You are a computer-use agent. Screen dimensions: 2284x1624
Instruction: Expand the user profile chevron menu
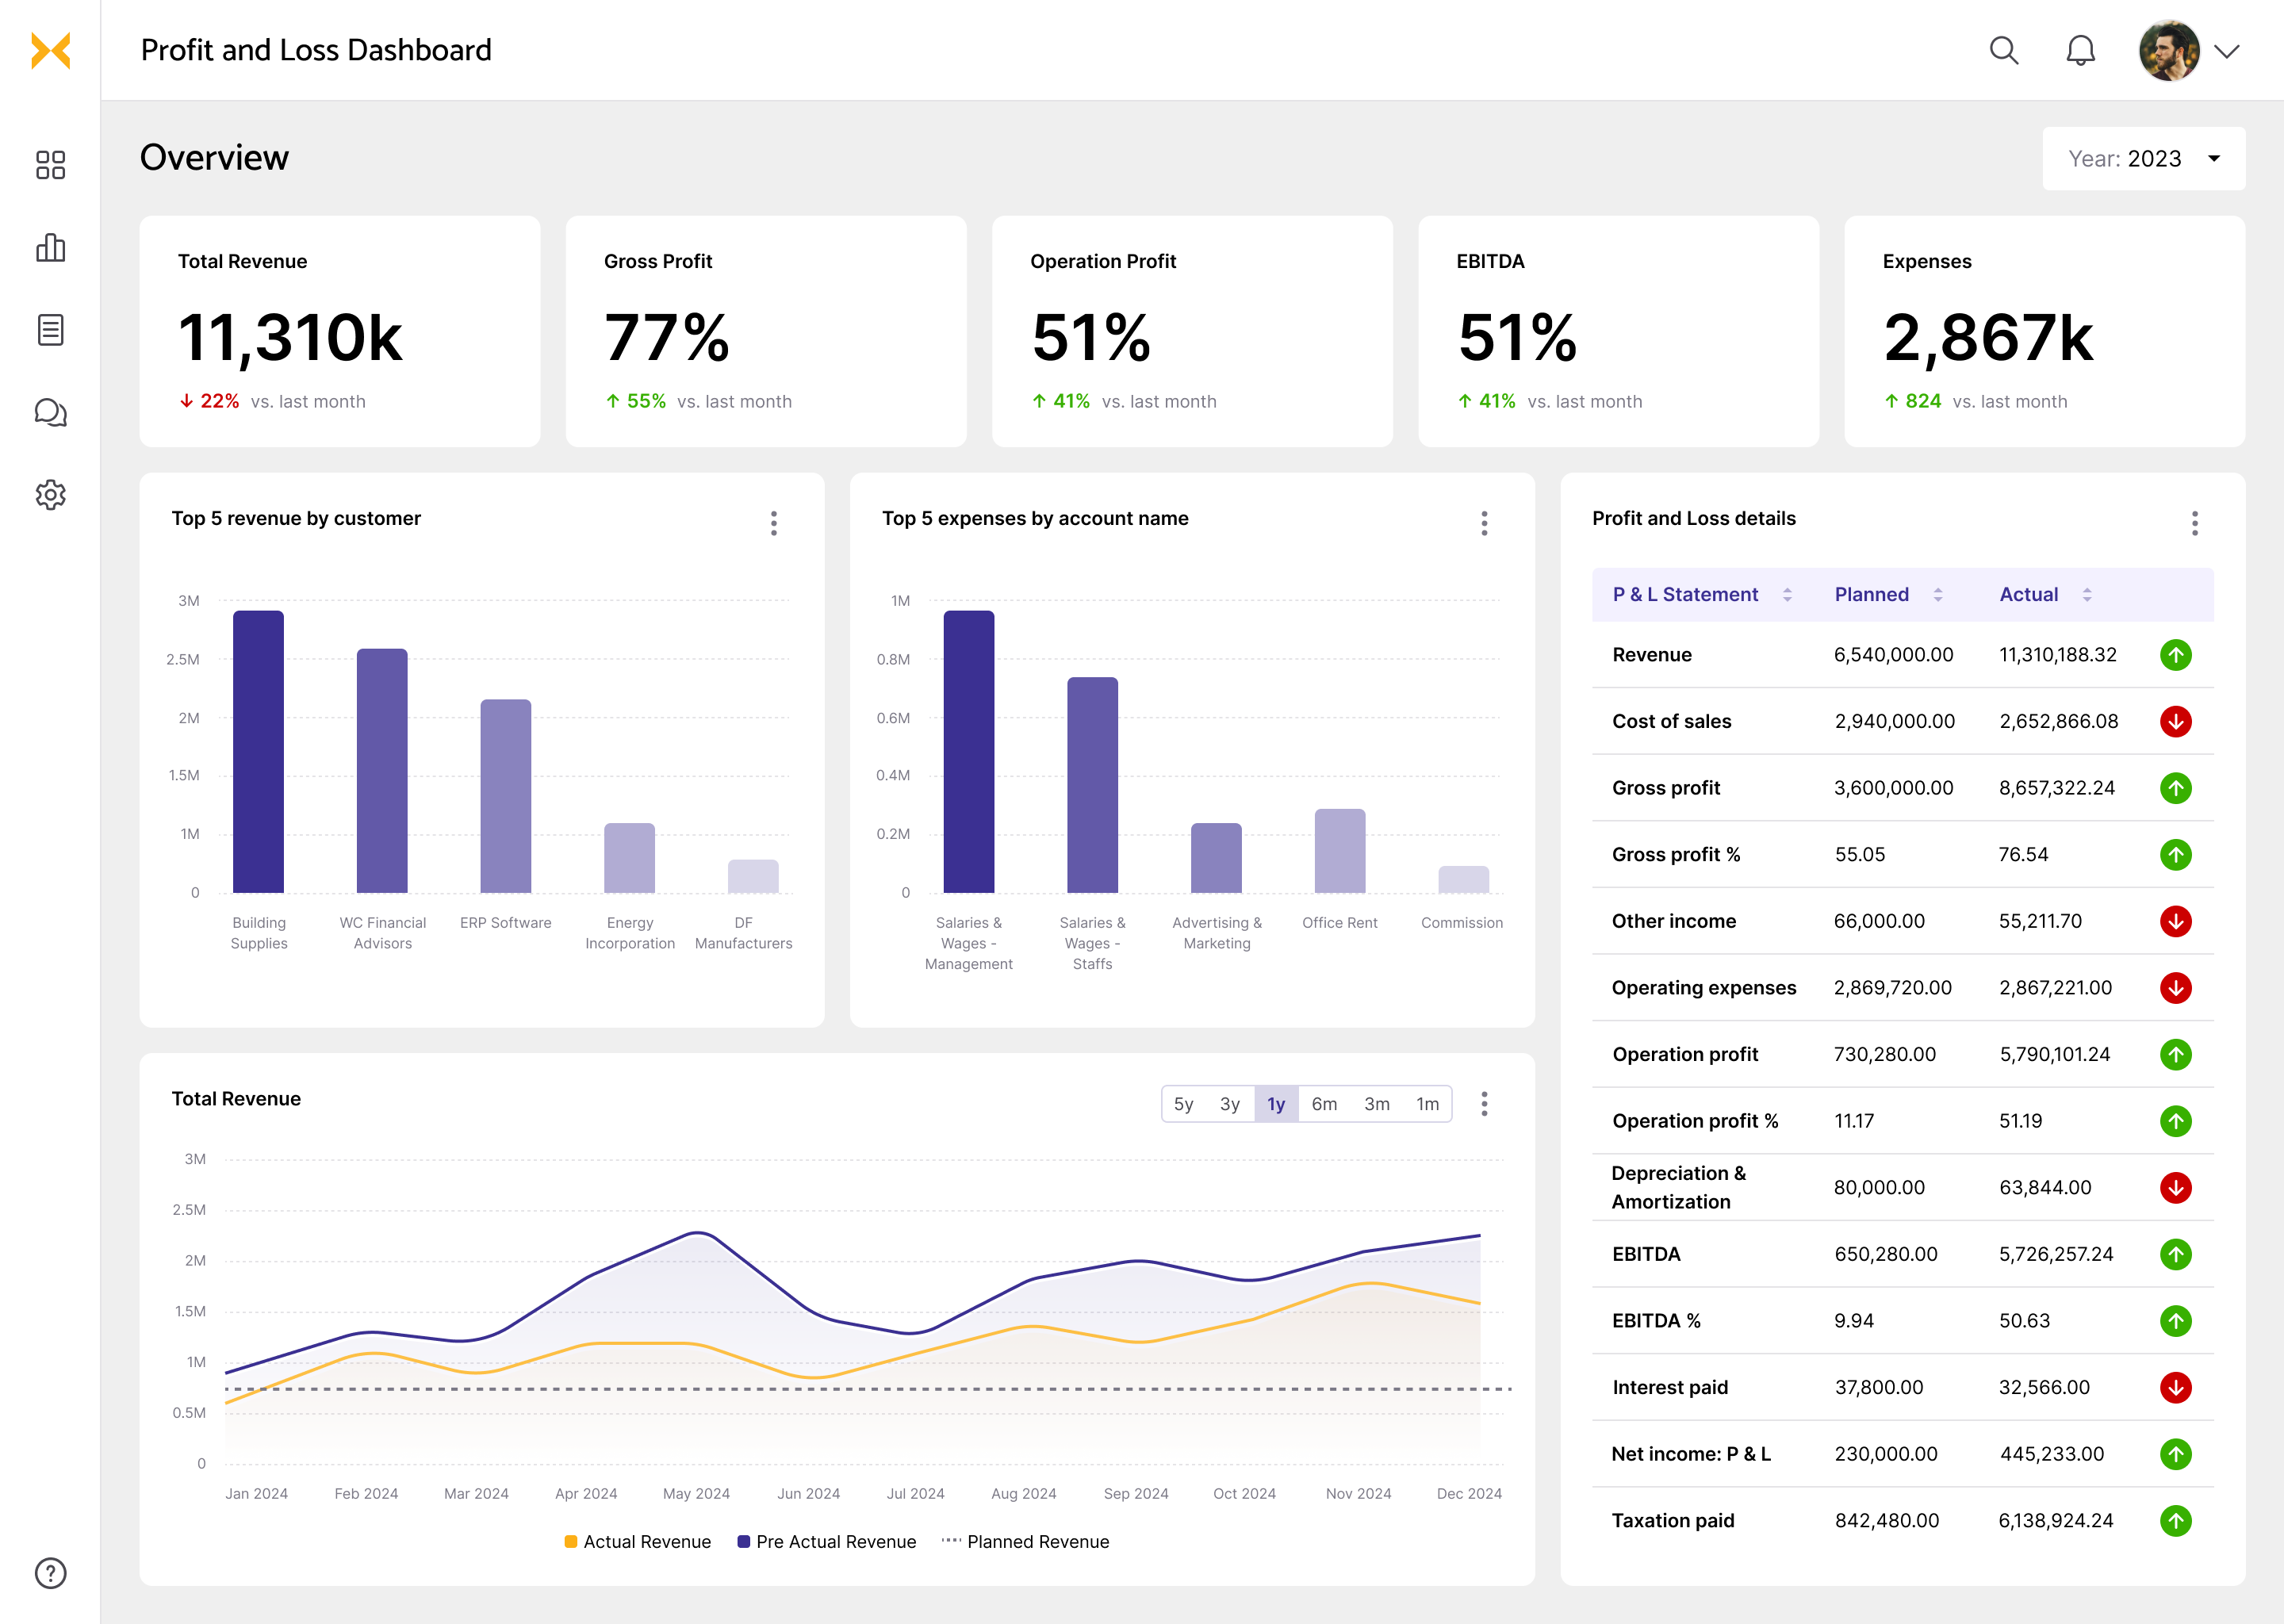point(2226,51)
